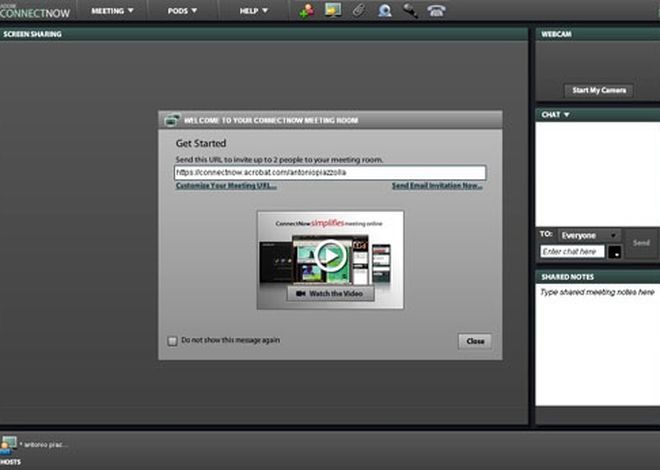Click the share screen toolbar icon
Viewport: 660px width, 470px height.
point(333,10)
